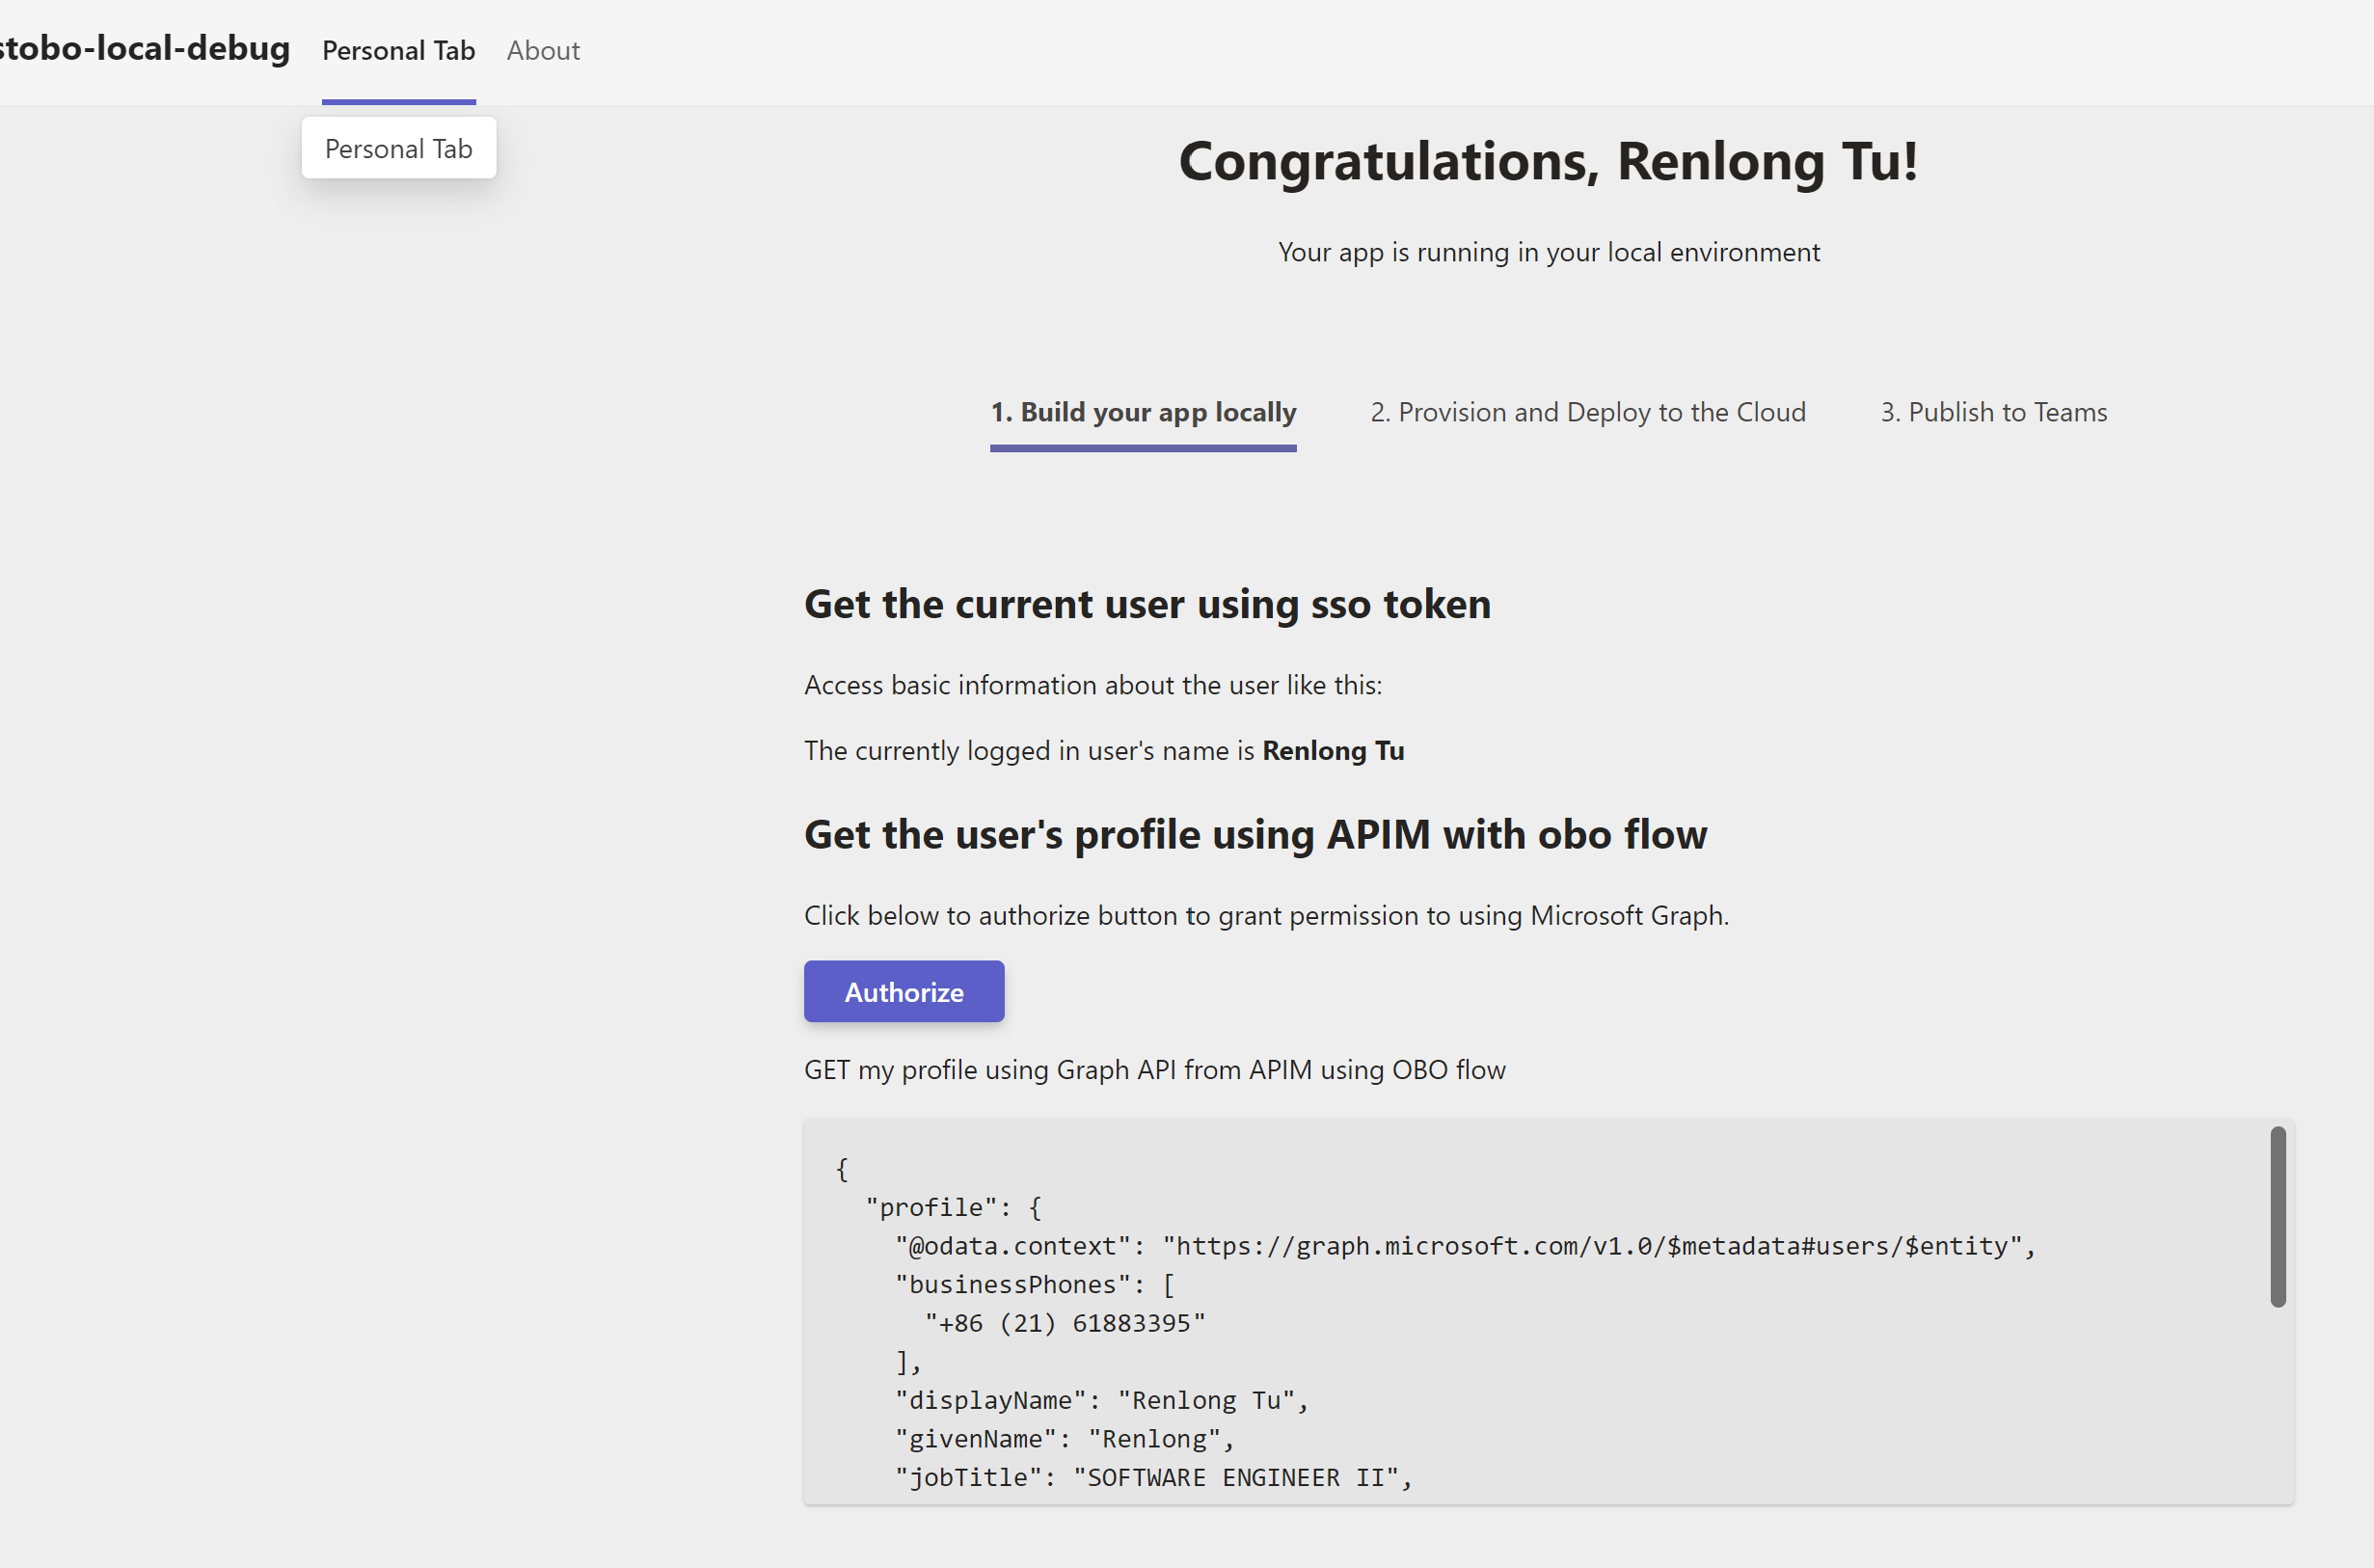
Task: Go to Publish to Teams step
Action: pos(1992,412)
